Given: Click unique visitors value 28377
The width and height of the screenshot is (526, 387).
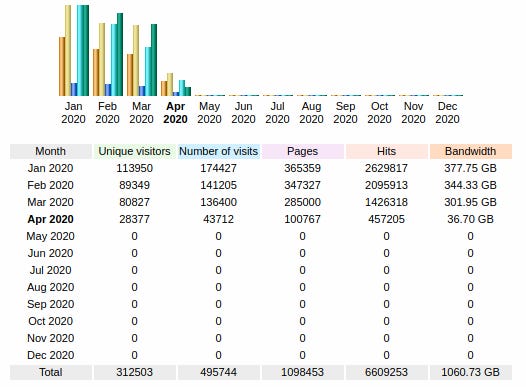Looking at the screenshot, I should [x=135, y=219].
